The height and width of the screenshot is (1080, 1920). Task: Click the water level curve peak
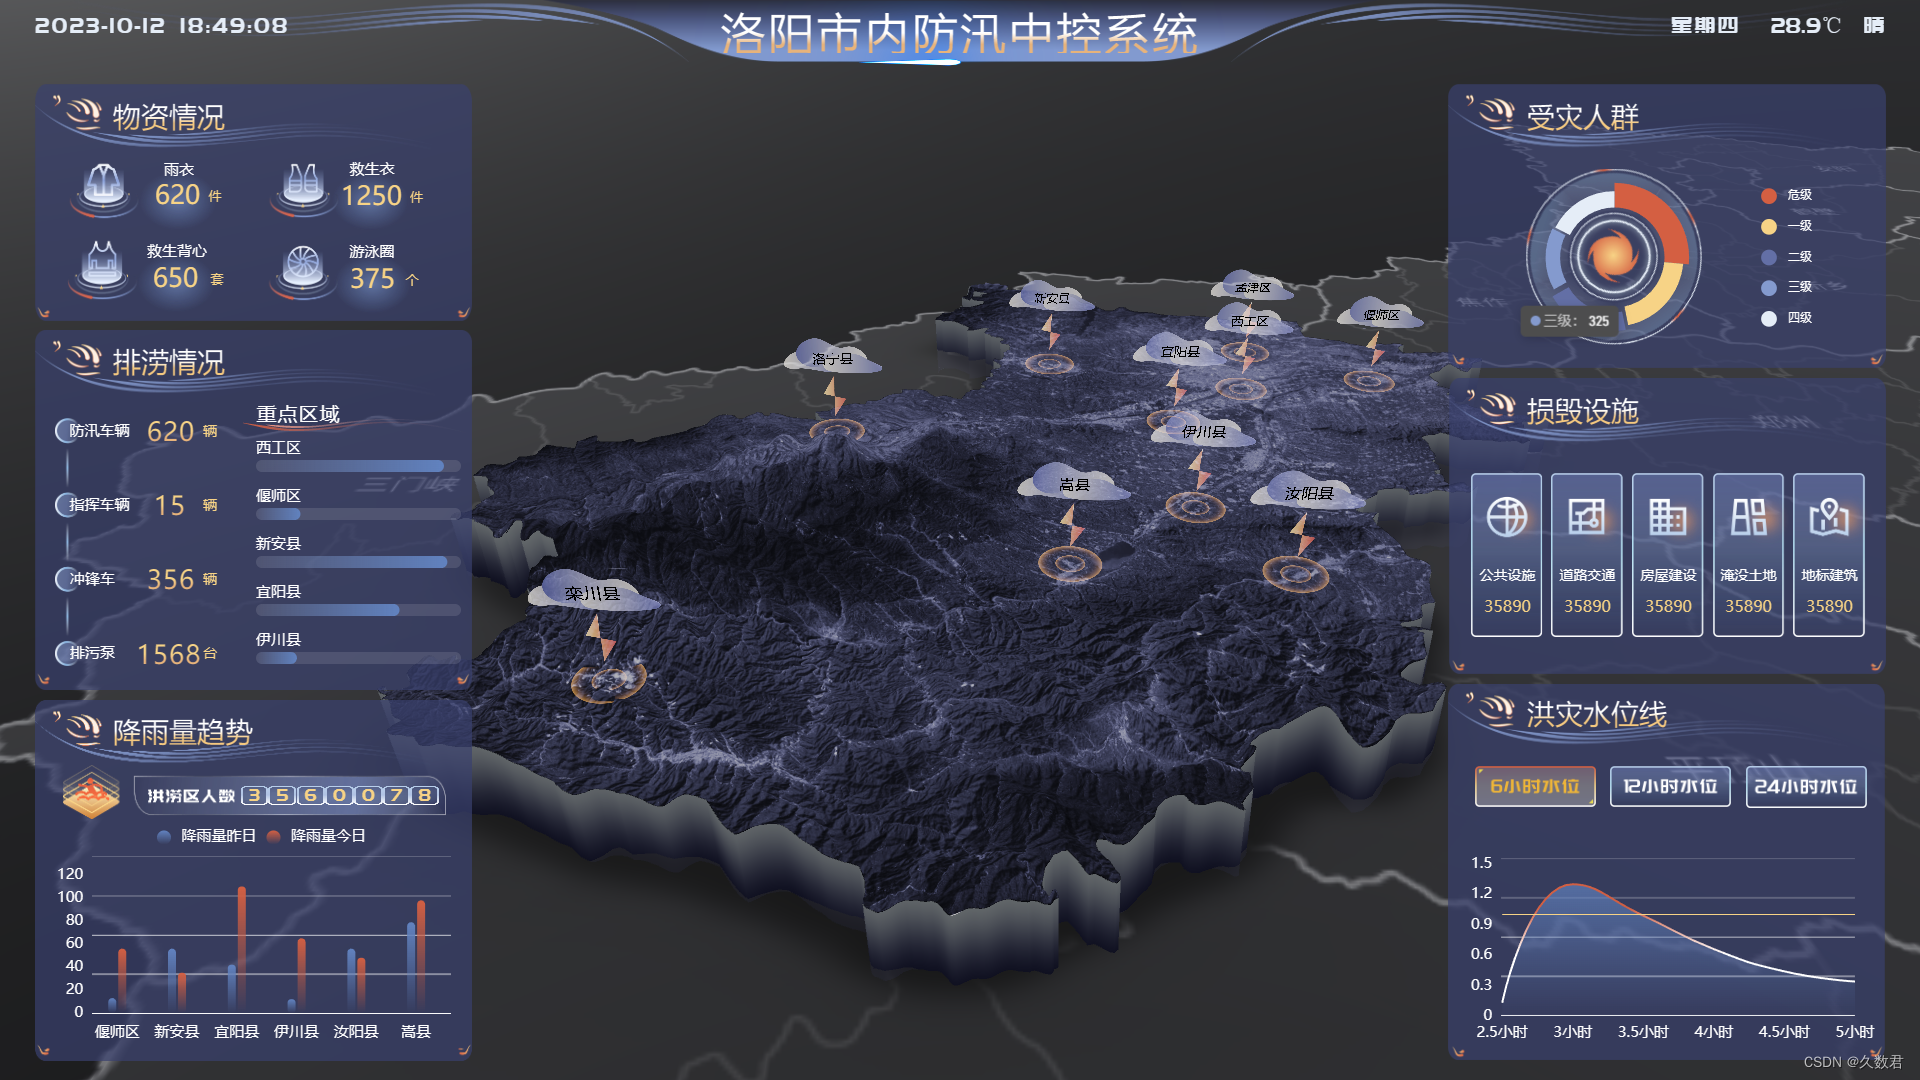1574,885
